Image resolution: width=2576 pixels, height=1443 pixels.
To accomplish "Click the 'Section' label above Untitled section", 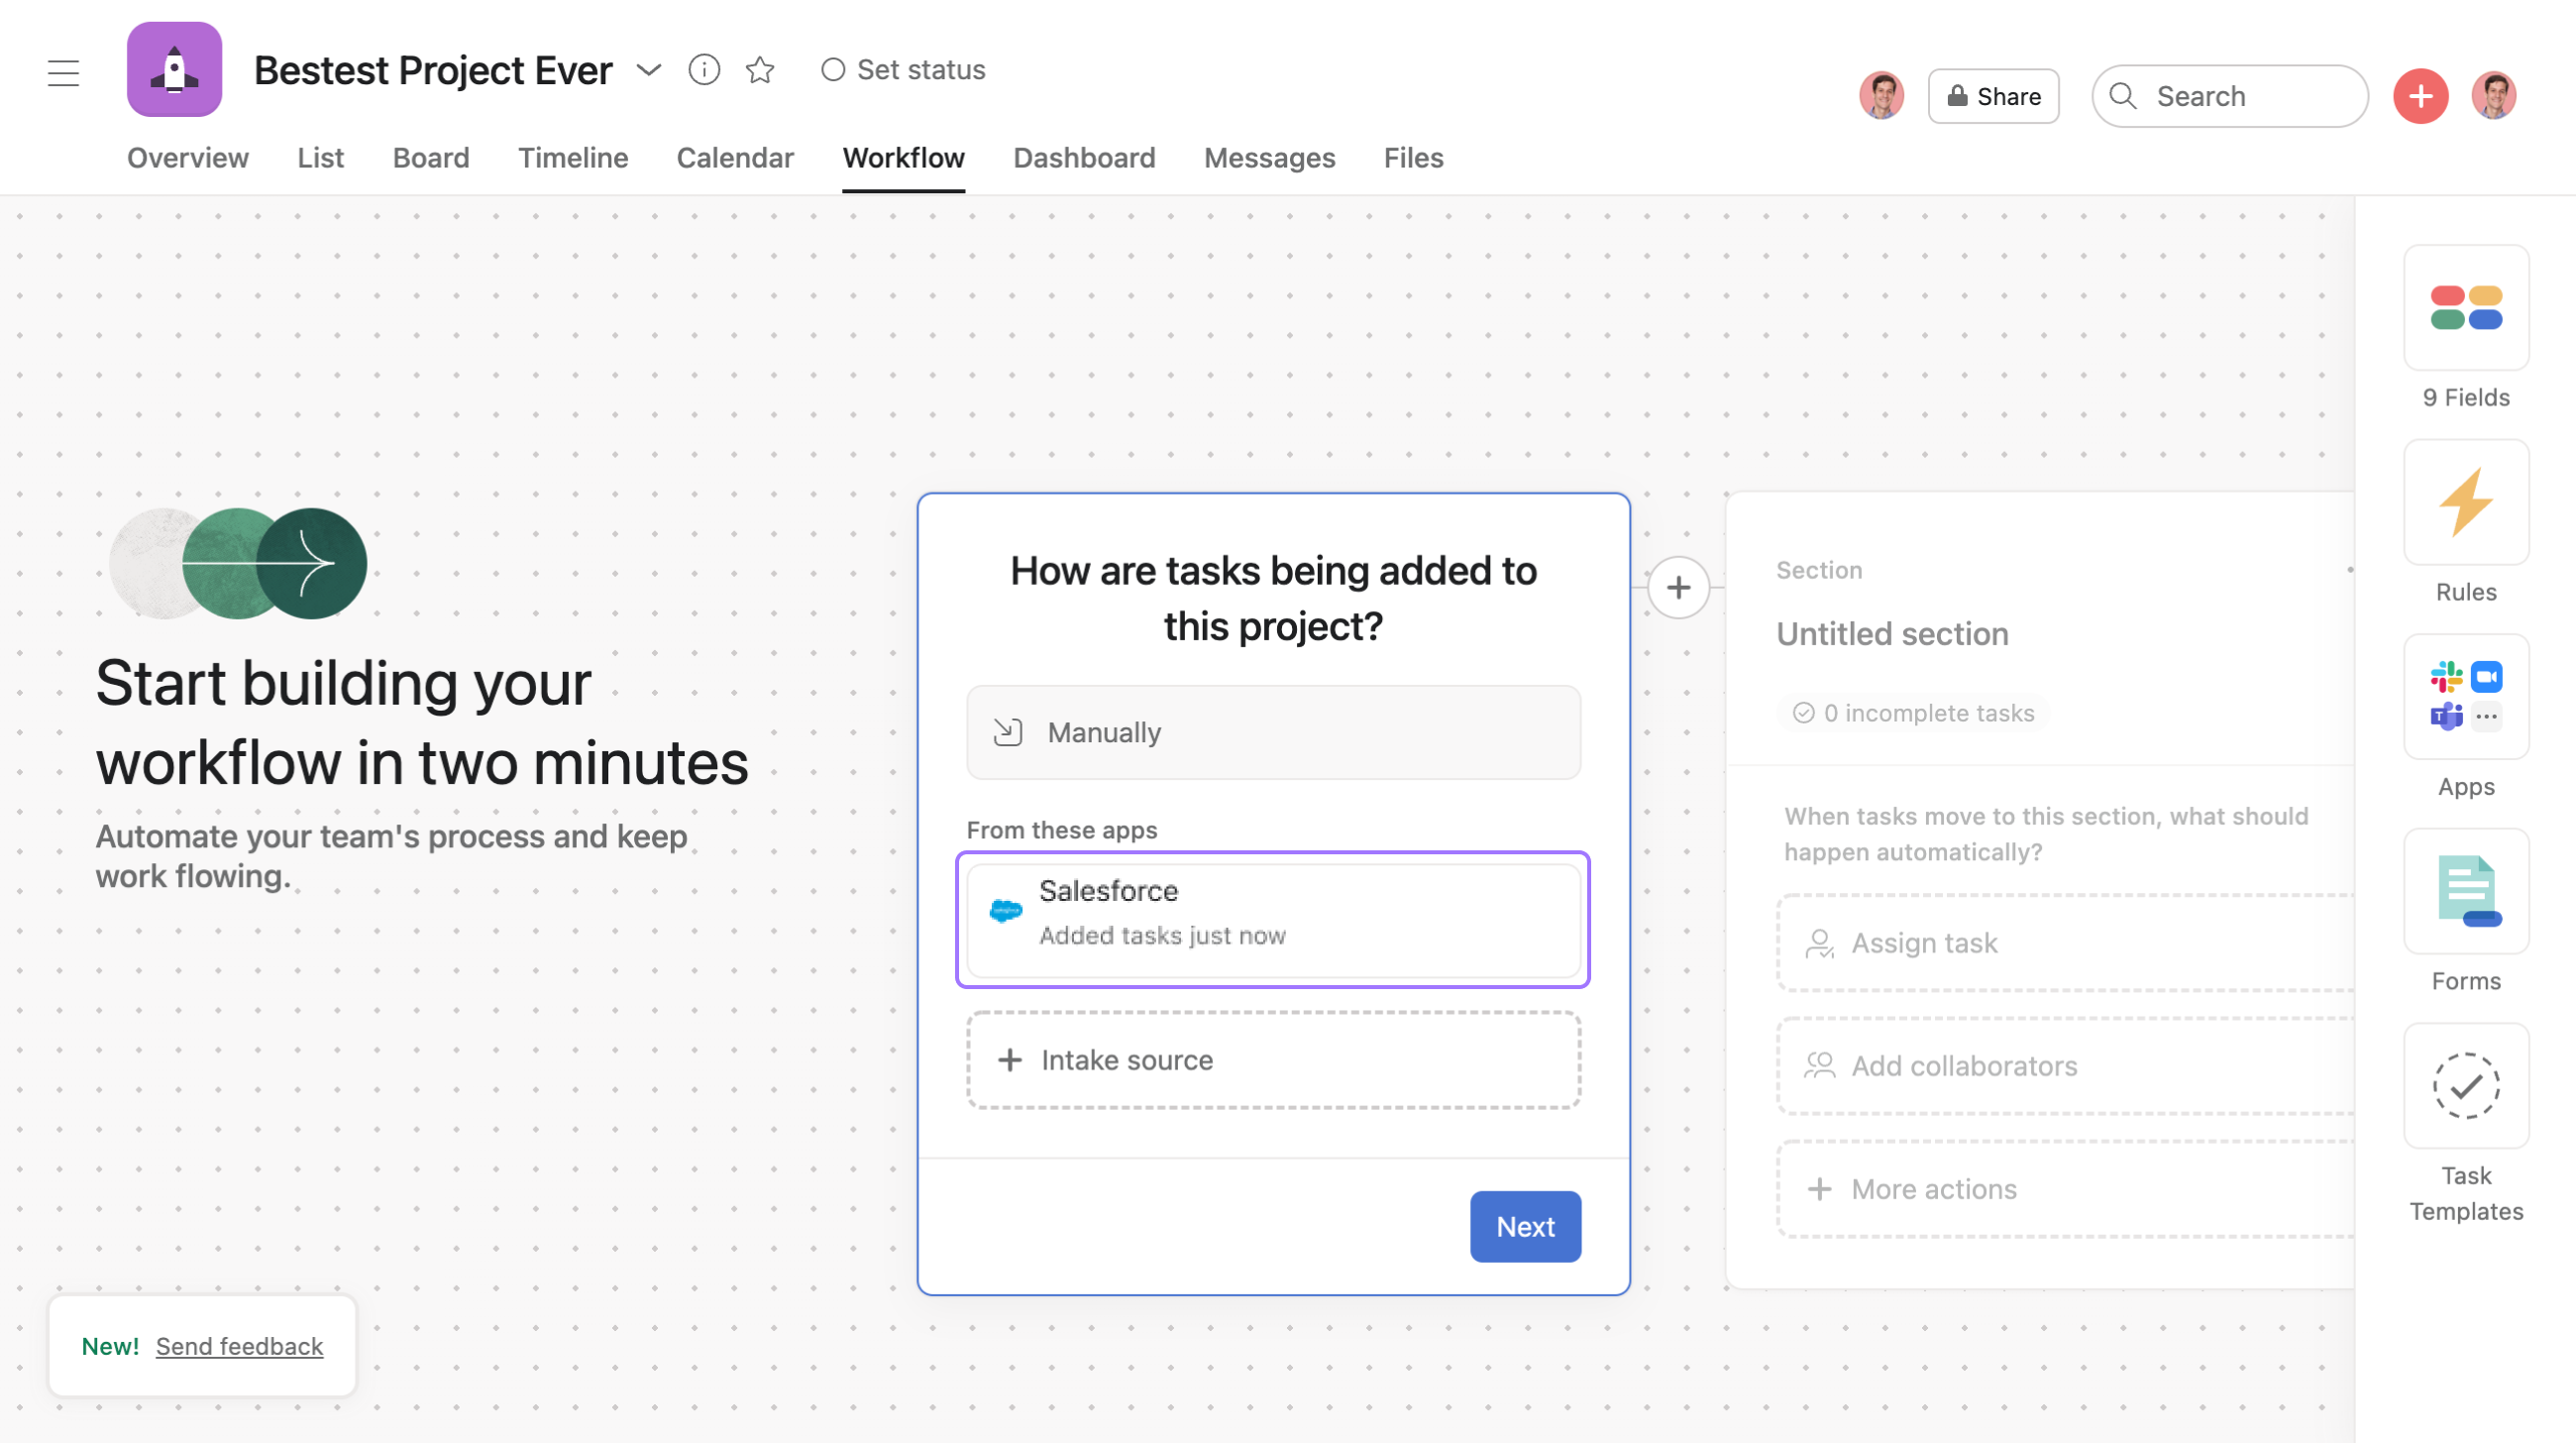I will pos(1819,570).
